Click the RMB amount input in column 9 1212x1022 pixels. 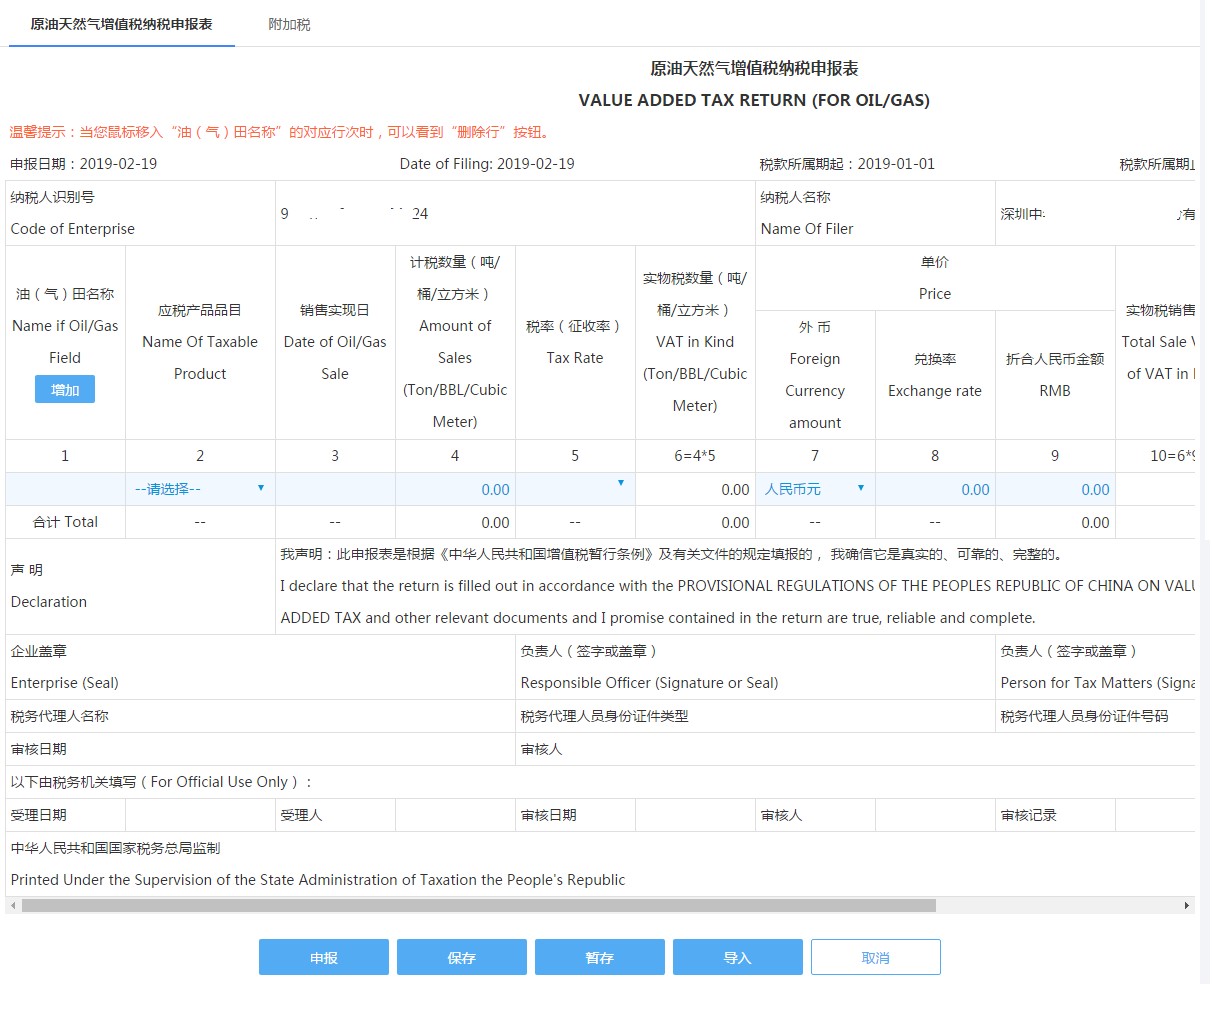(1055, 489)
